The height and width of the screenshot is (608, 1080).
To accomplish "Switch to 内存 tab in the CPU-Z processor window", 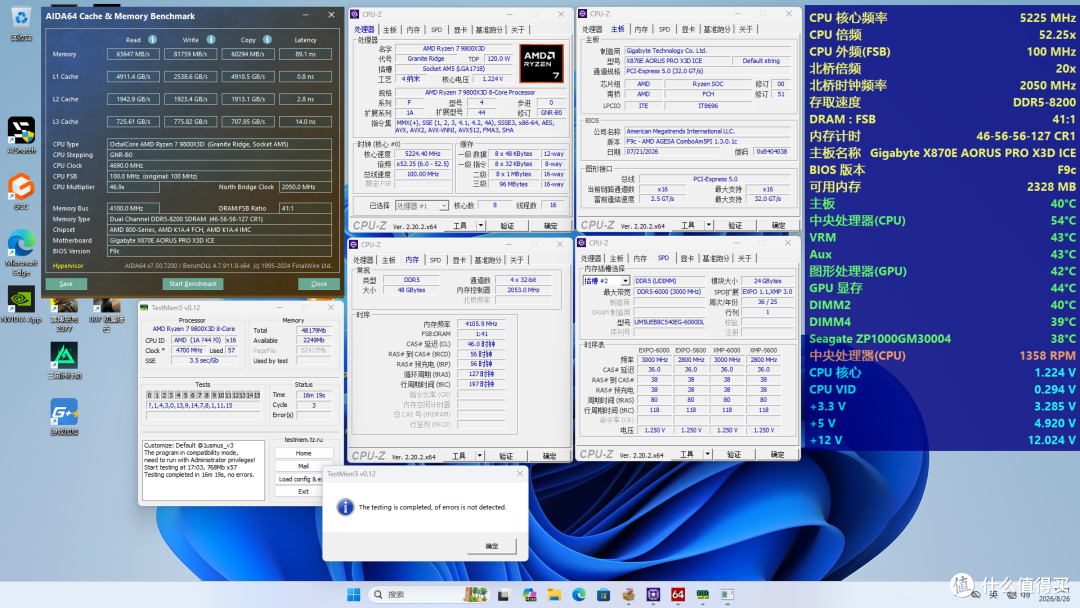I will point(413,30).
